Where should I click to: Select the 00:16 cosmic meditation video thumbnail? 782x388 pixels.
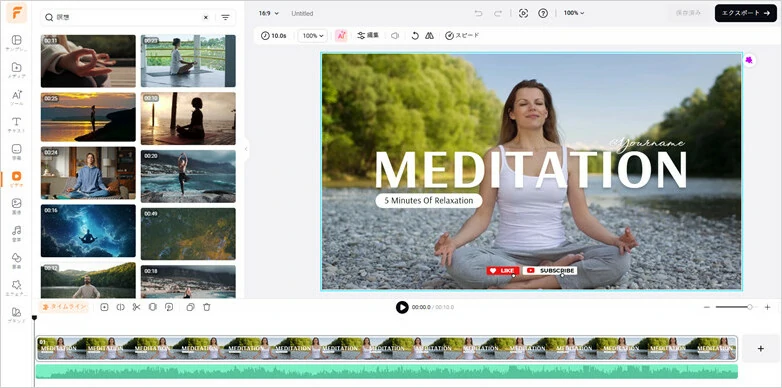tap(88, 230)
